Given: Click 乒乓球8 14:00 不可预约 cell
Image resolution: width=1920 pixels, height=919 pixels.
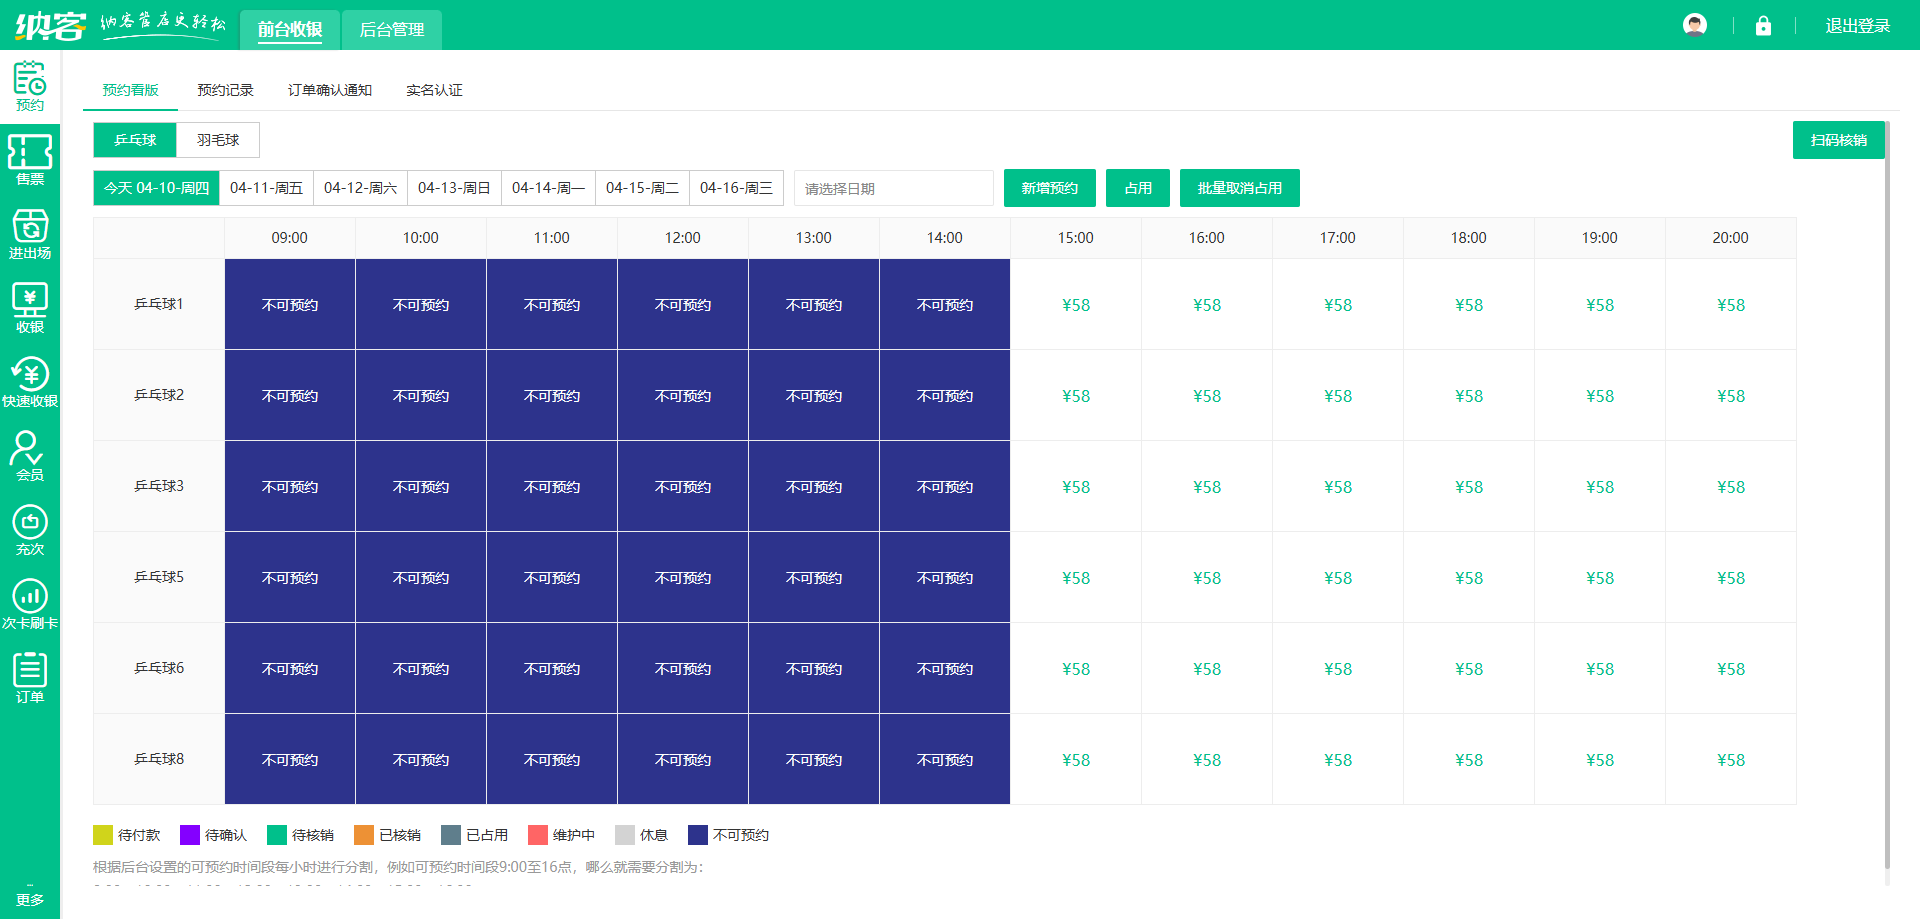Looking at the screenshot, I should click(945, 760).
